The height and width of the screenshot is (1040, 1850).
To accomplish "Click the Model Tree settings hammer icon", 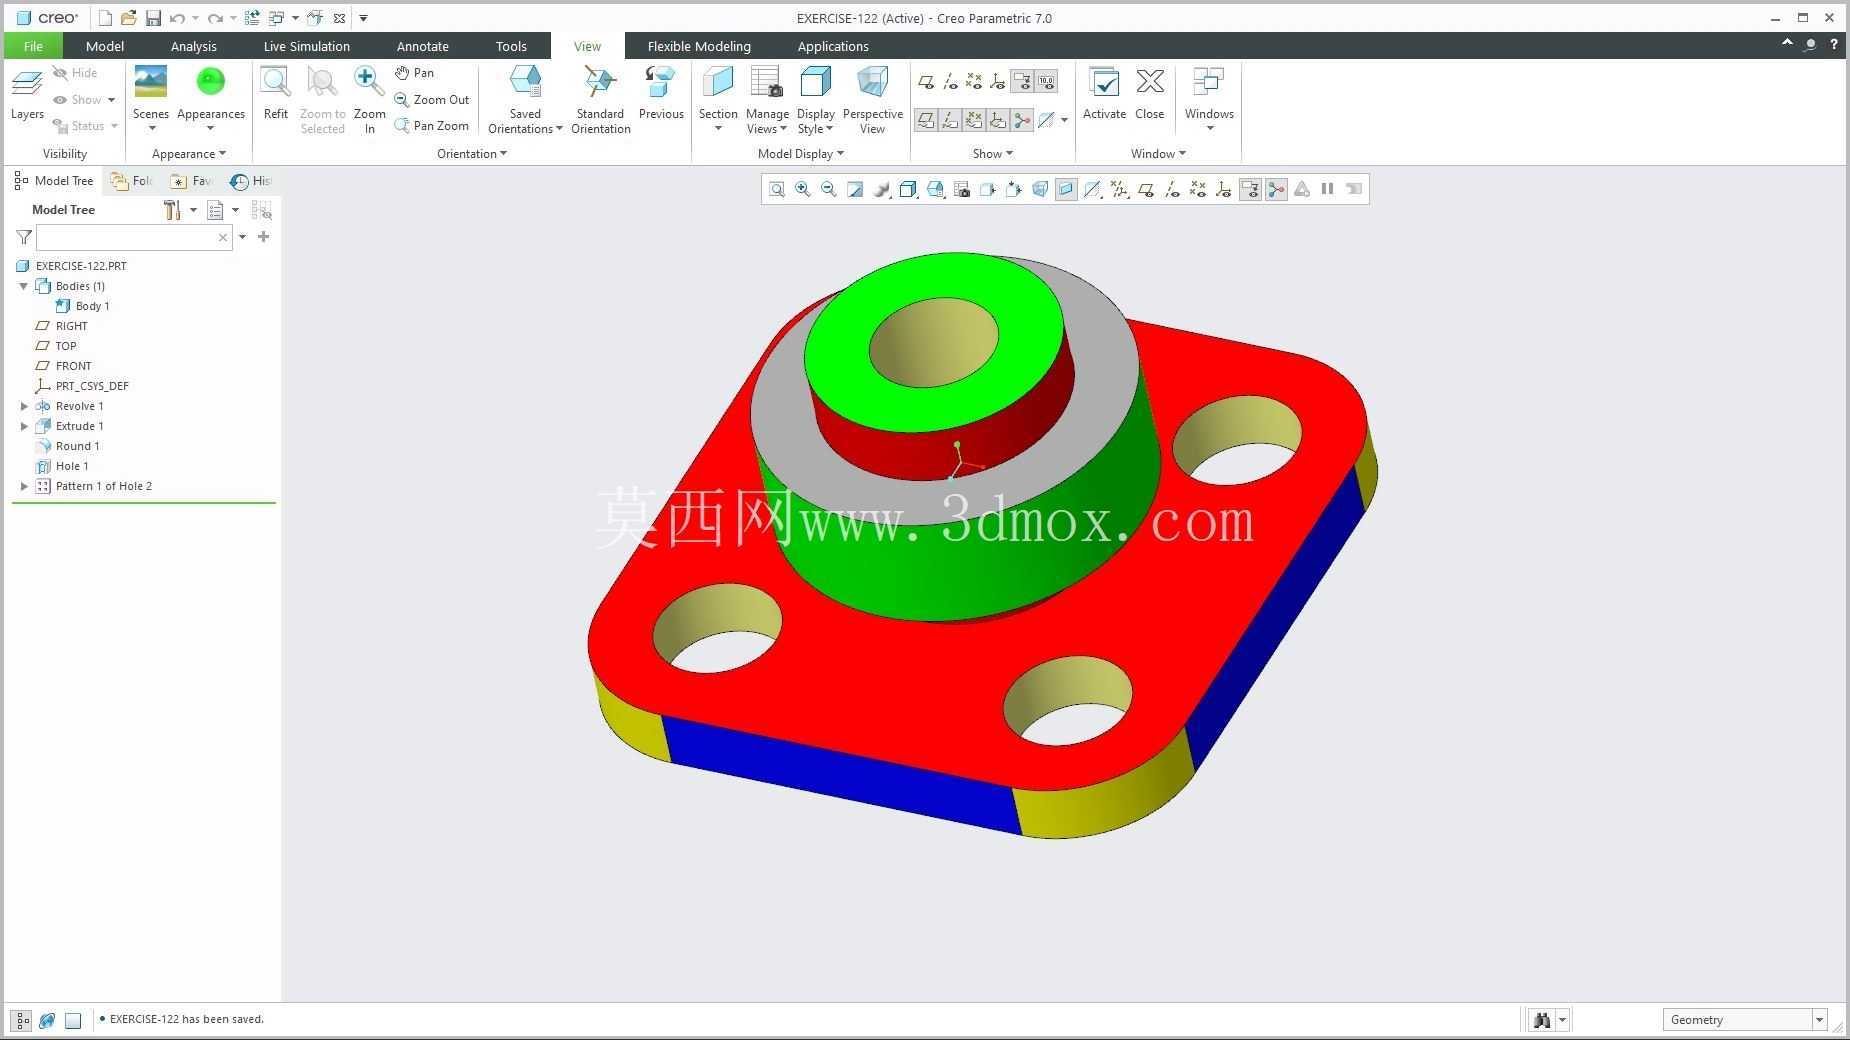I will click(172, 210).
